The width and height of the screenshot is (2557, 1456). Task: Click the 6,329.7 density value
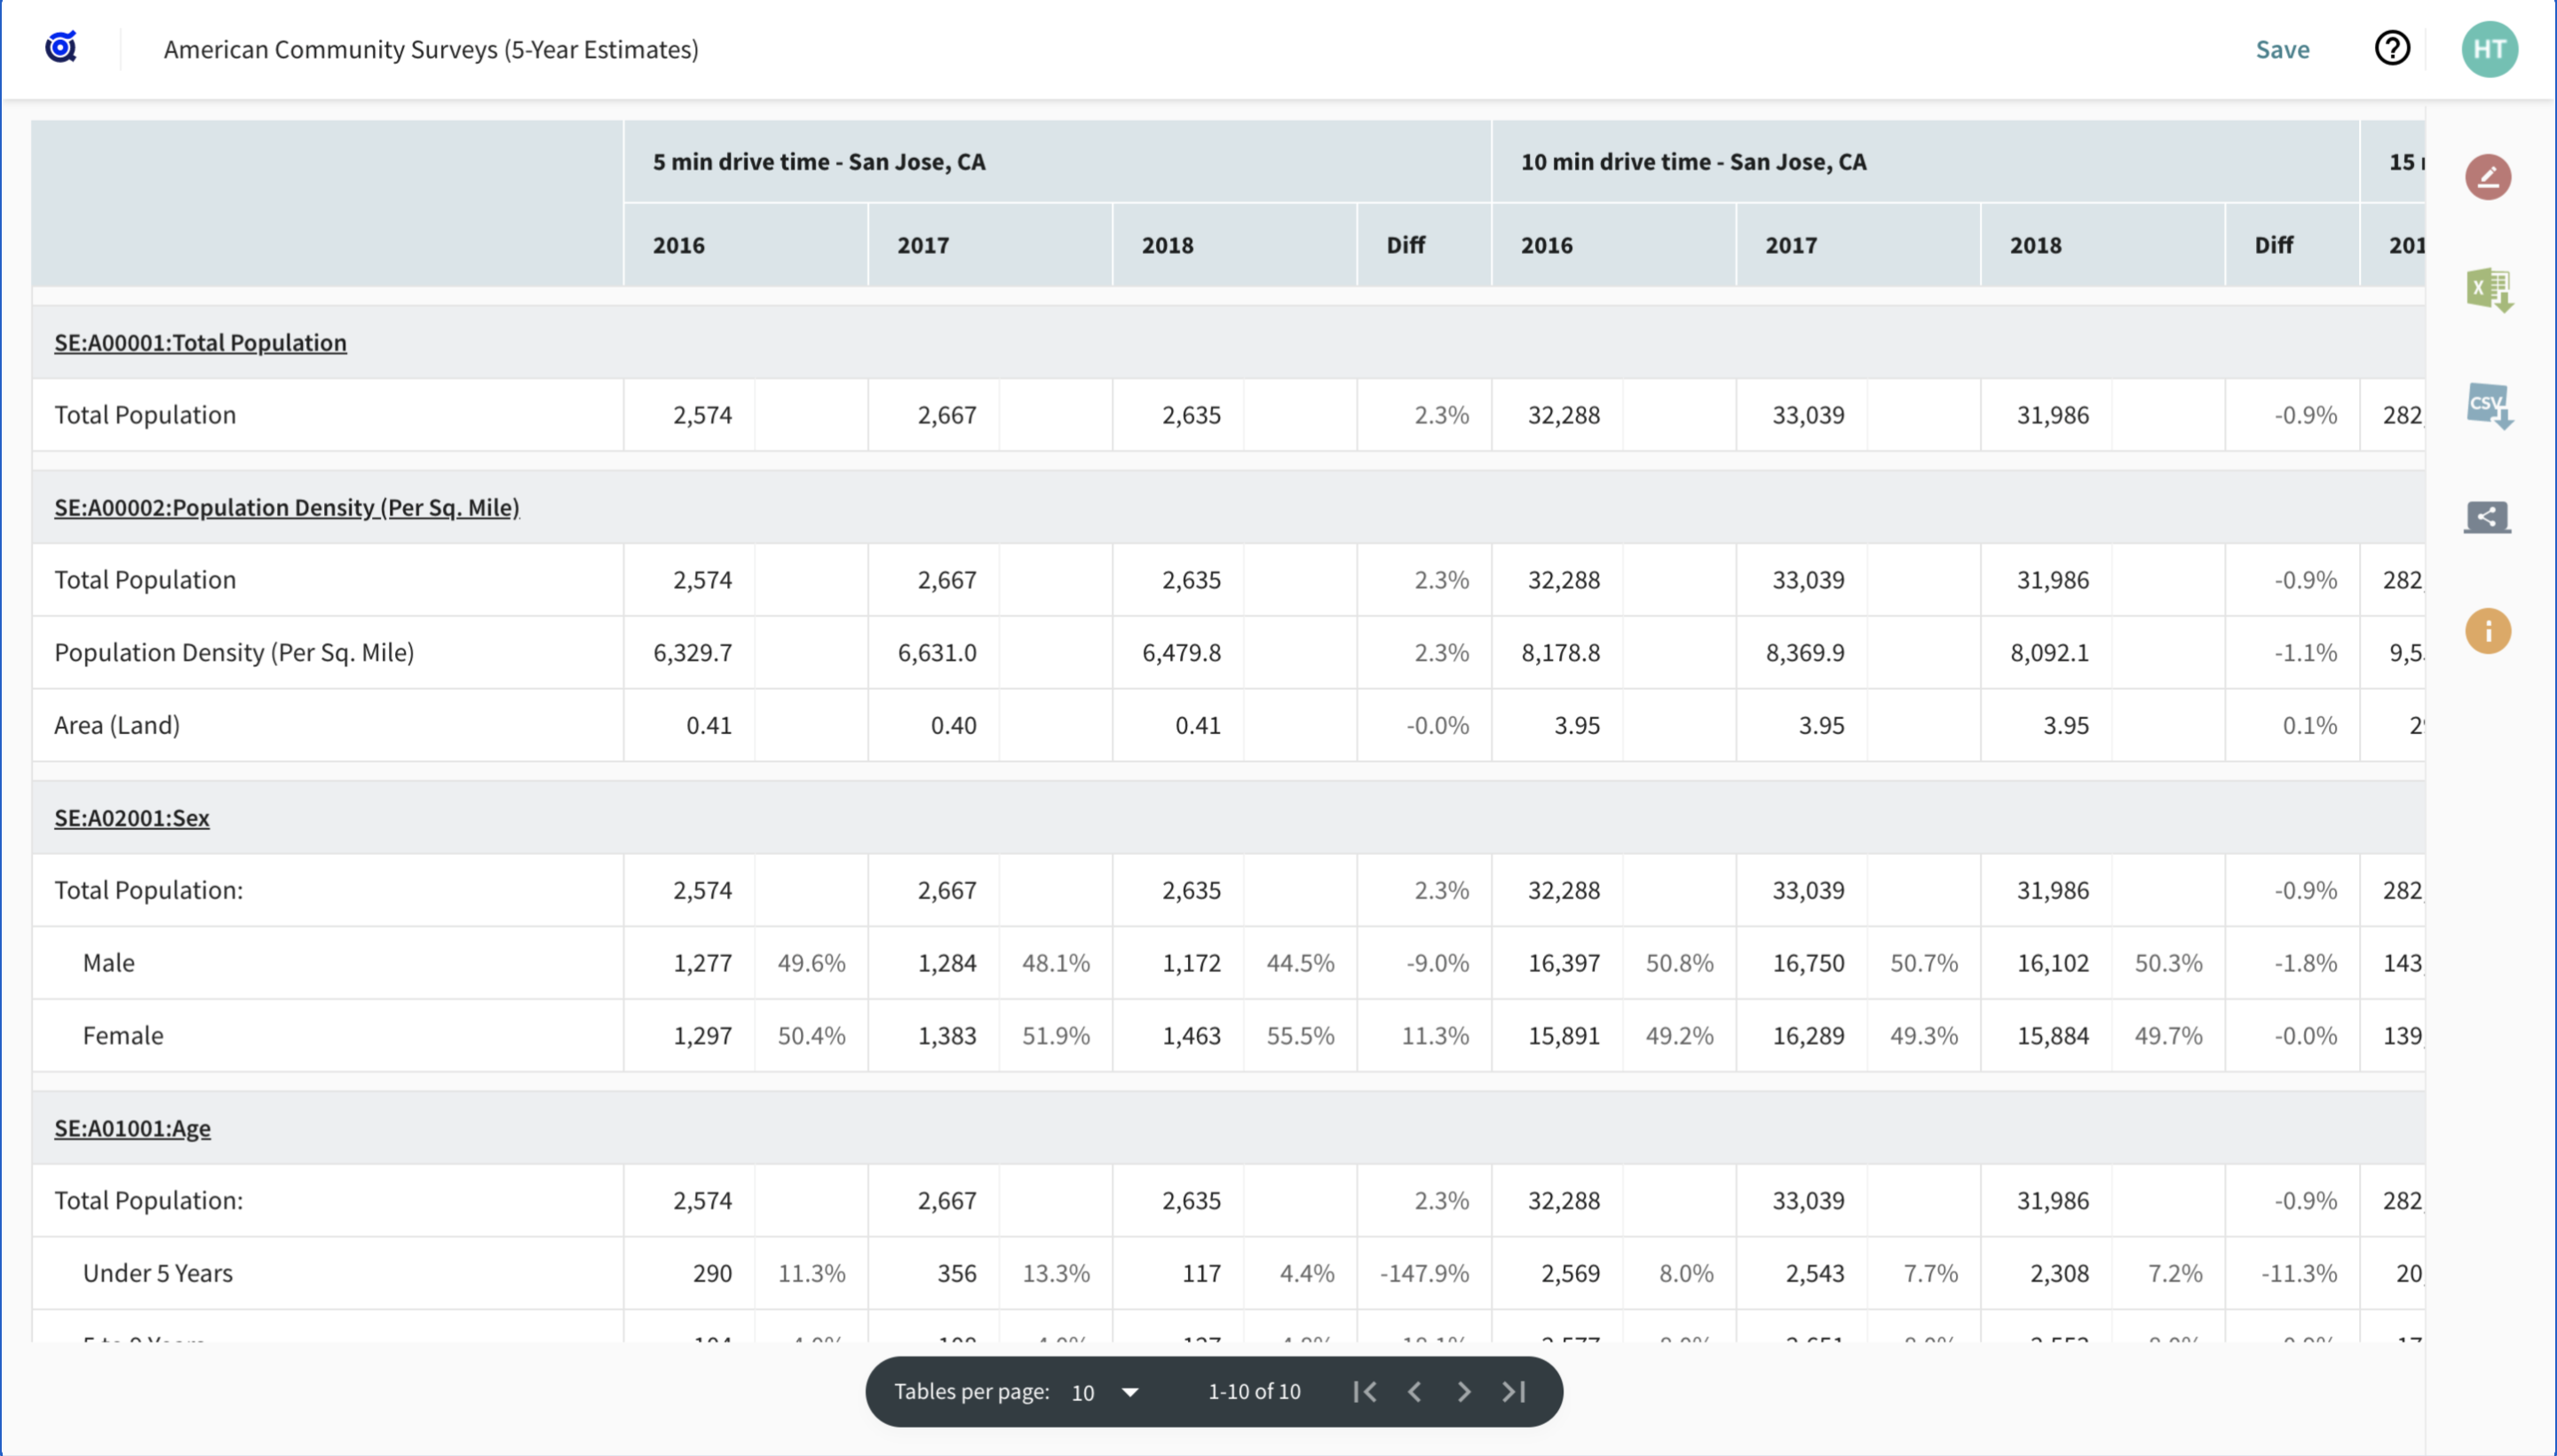pos(692,652)
